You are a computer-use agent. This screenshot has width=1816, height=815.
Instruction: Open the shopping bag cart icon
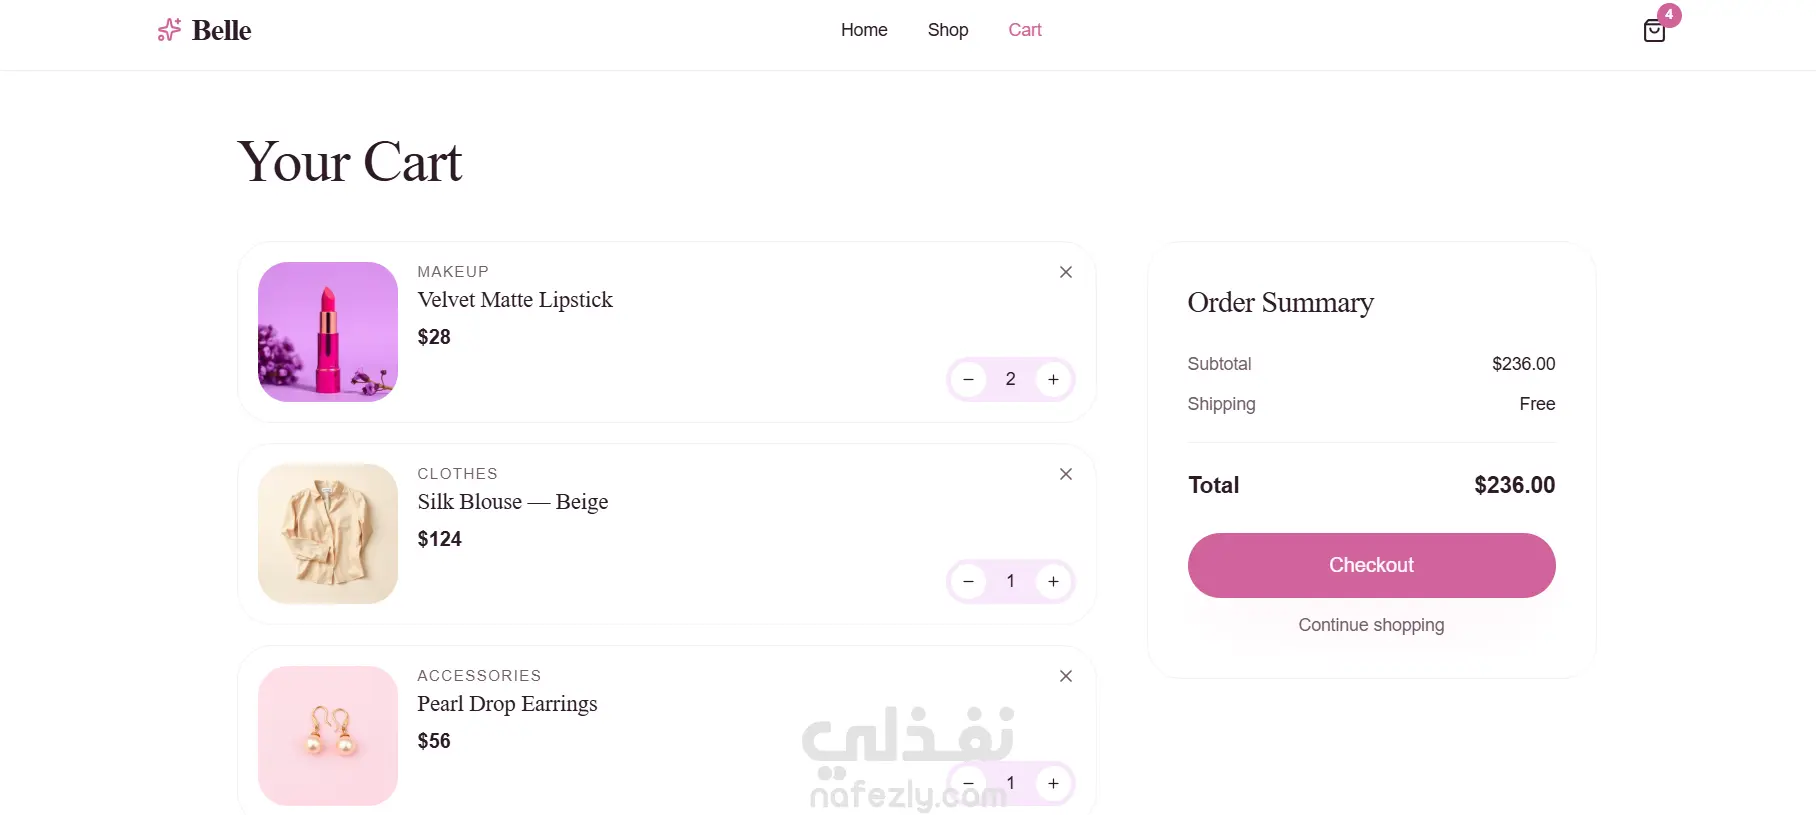tap(1655, 30)
